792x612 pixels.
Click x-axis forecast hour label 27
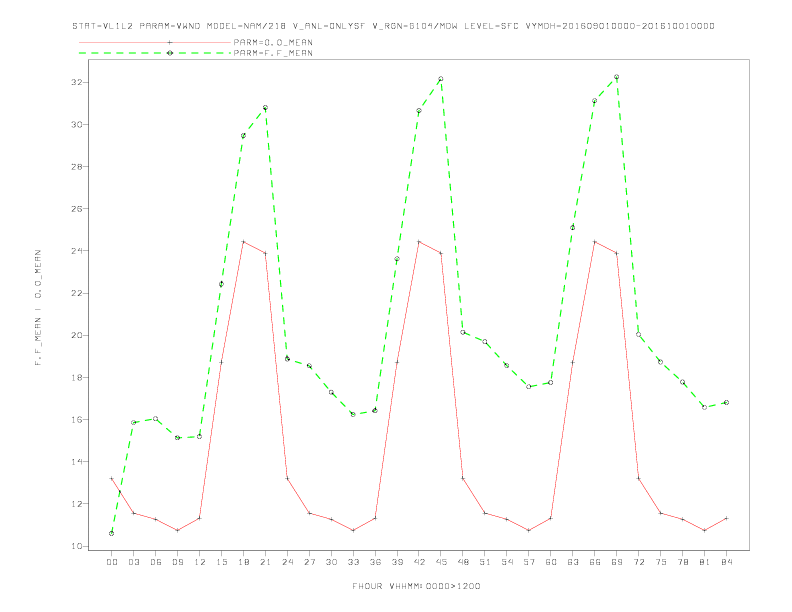click(x=309, y=562)
